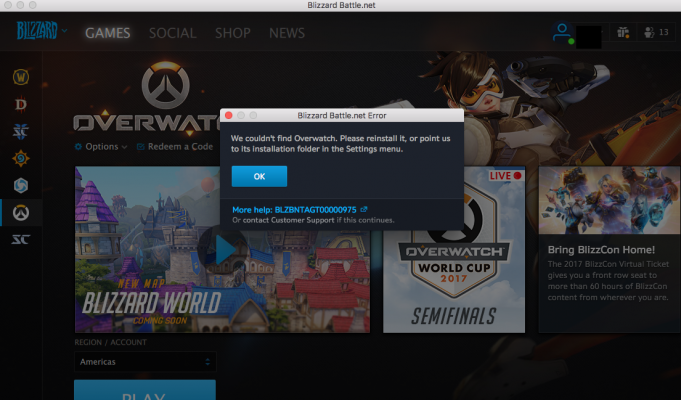Open StarCraft Remastered sidebar icon
Viewport: 681px width, 400px height.
click(21, 239)
